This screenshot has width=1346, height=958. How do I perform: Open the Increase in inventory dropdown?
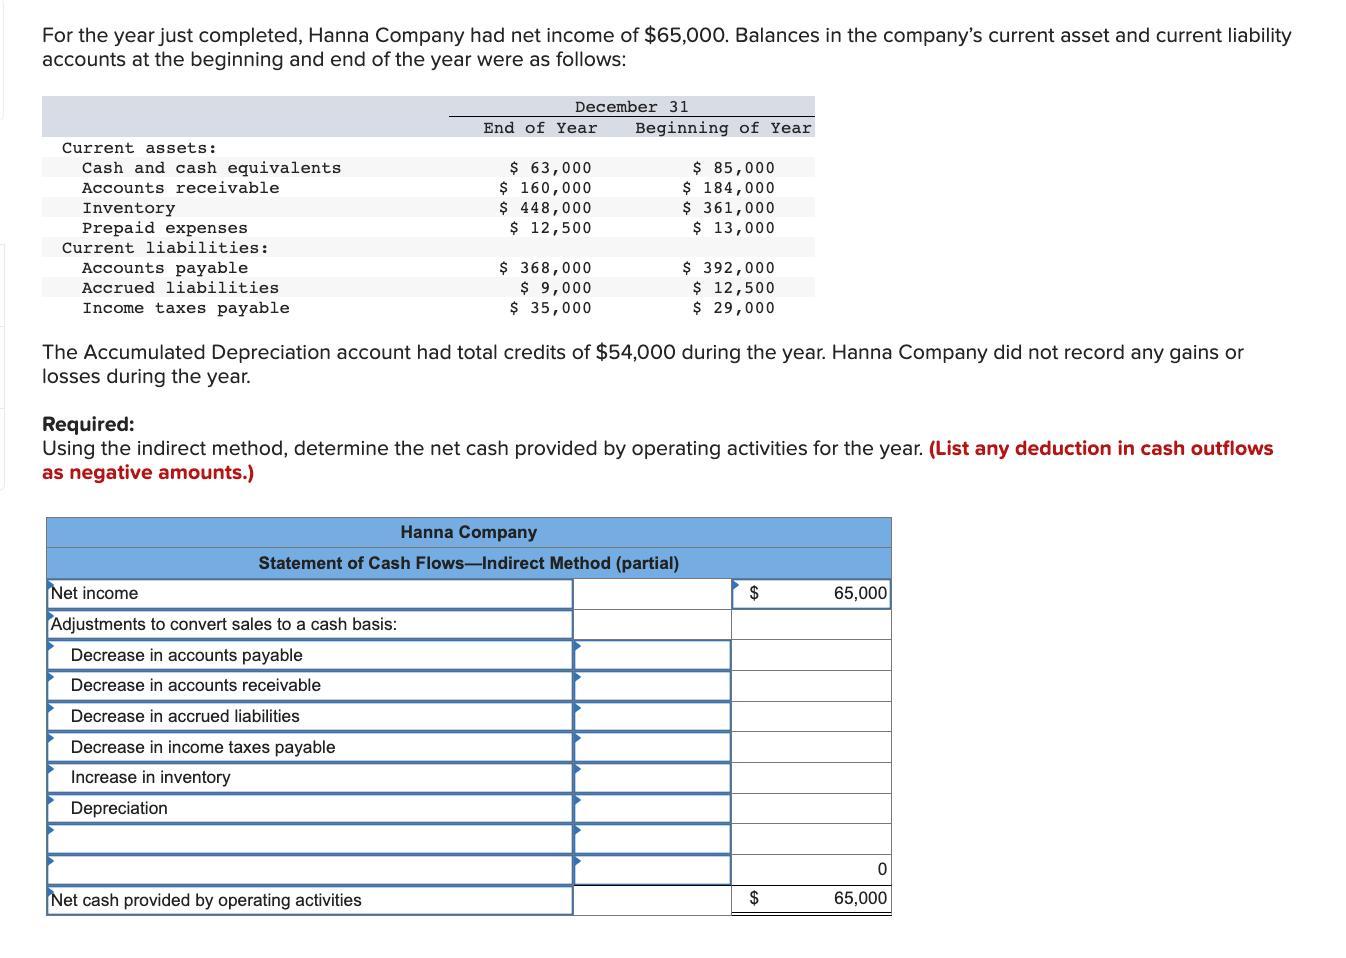click(x=310, y=778)
